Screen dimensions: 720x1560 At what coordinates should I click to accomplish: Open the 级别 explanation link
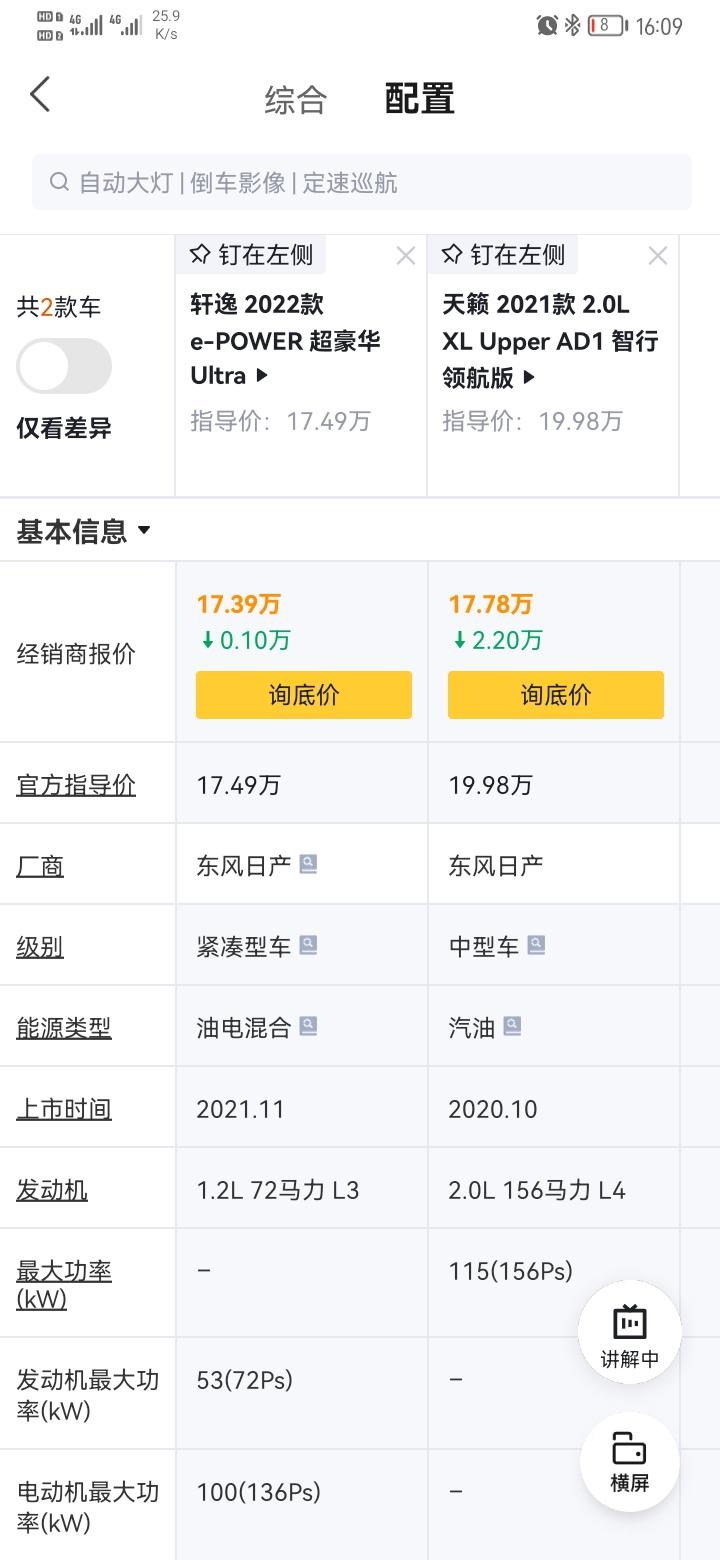40,947
